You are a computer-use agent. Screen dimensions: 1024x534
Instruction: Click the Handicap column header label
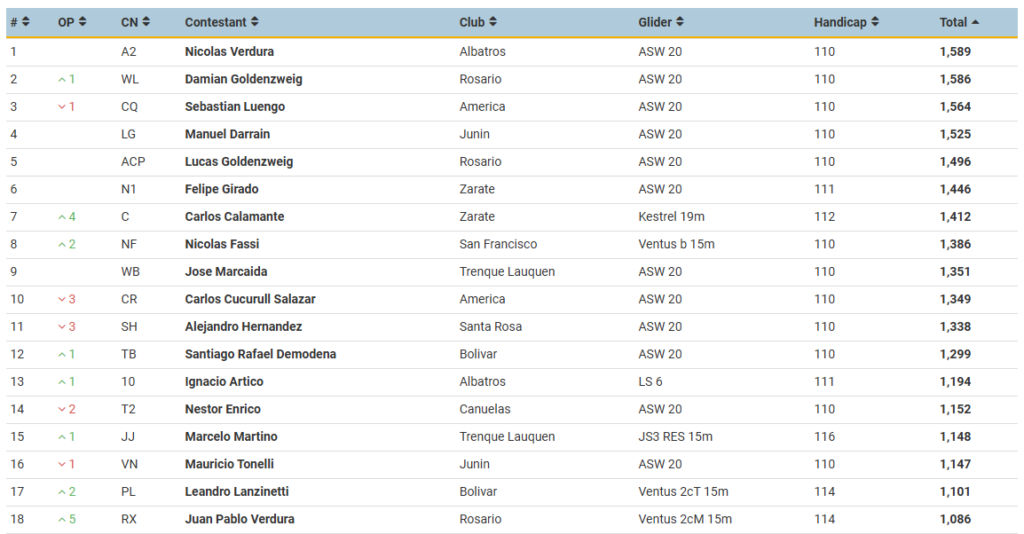[x=840, y=22]
